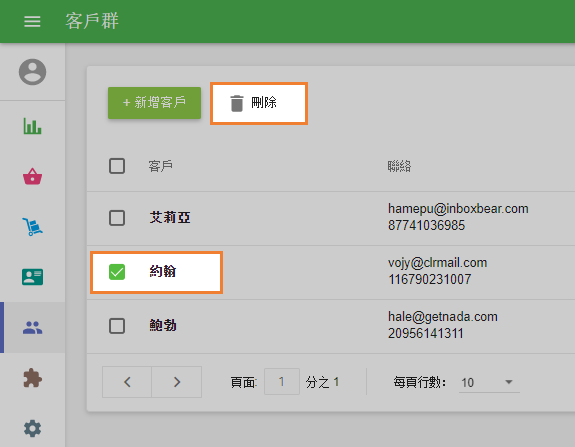Click the 客戶群 page title

click(x=92, y=21)
